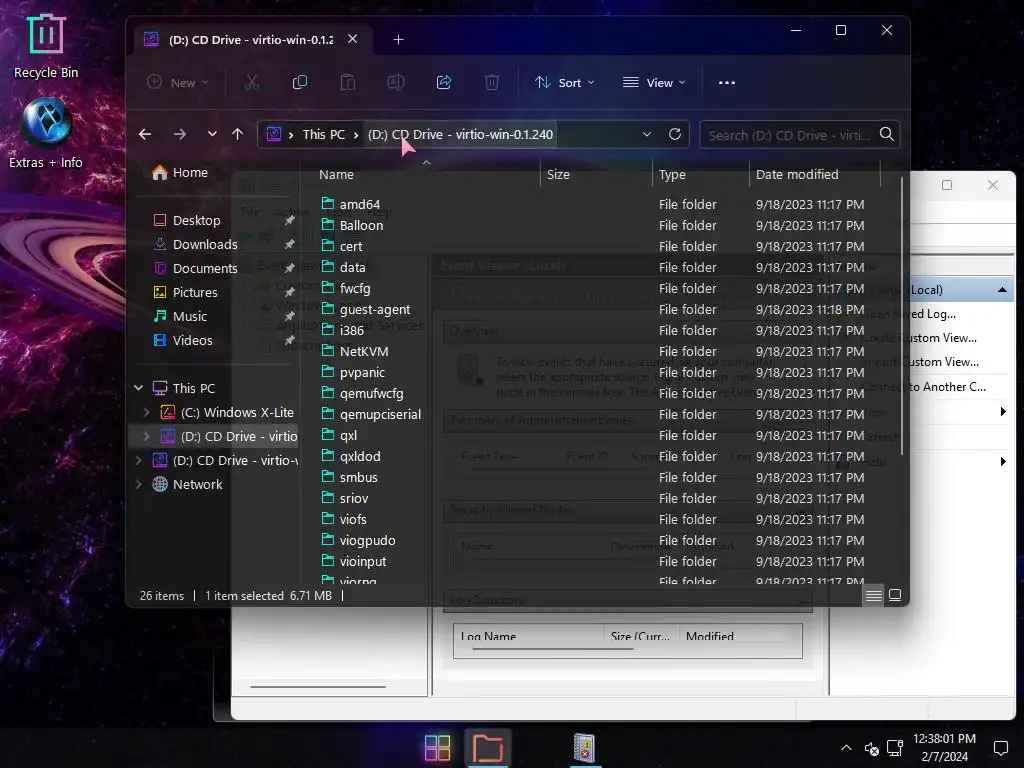This screenshot has width=1024, height=768.
Task: Add a new Explorer tab
Action: [x=398, y=40]
